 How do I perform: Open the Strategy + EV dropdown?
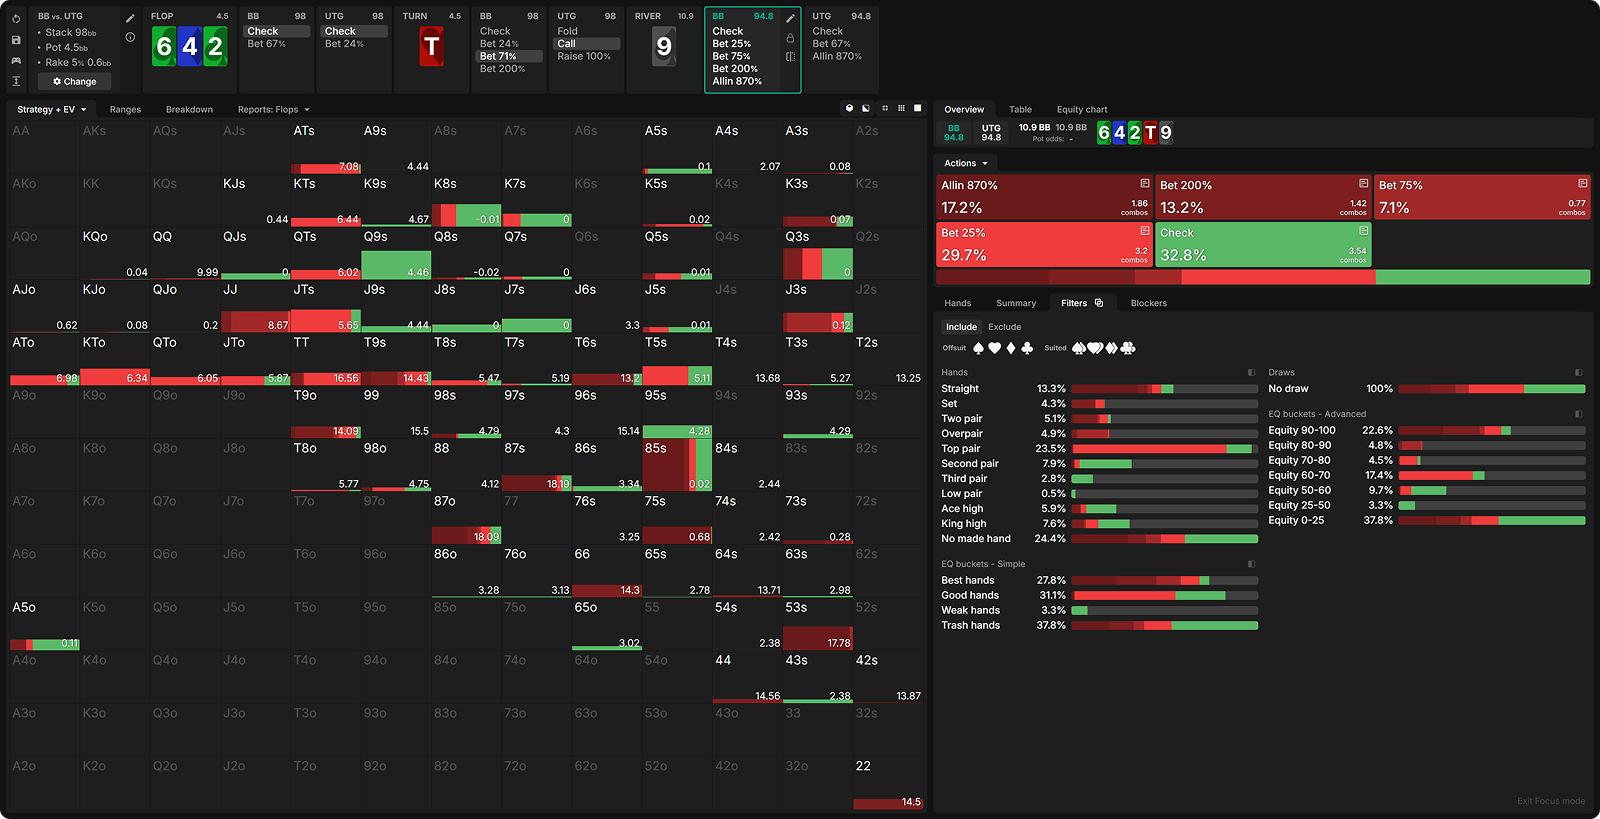coord(52,110)
